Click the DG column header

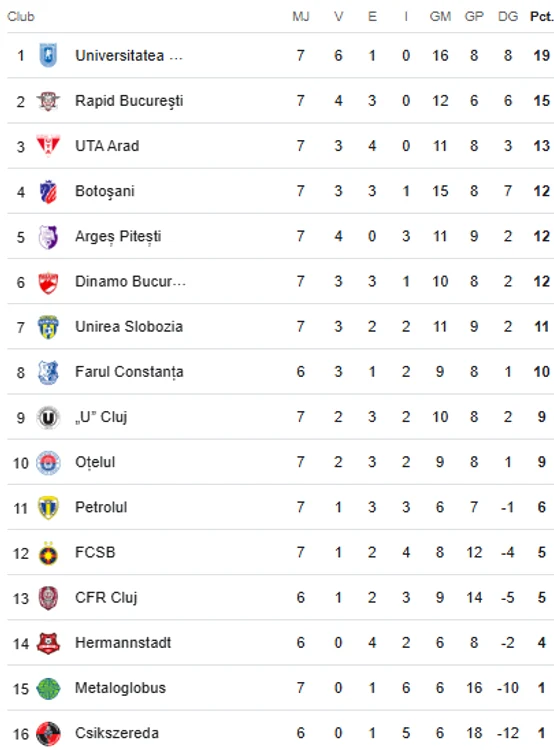(508, 17)
